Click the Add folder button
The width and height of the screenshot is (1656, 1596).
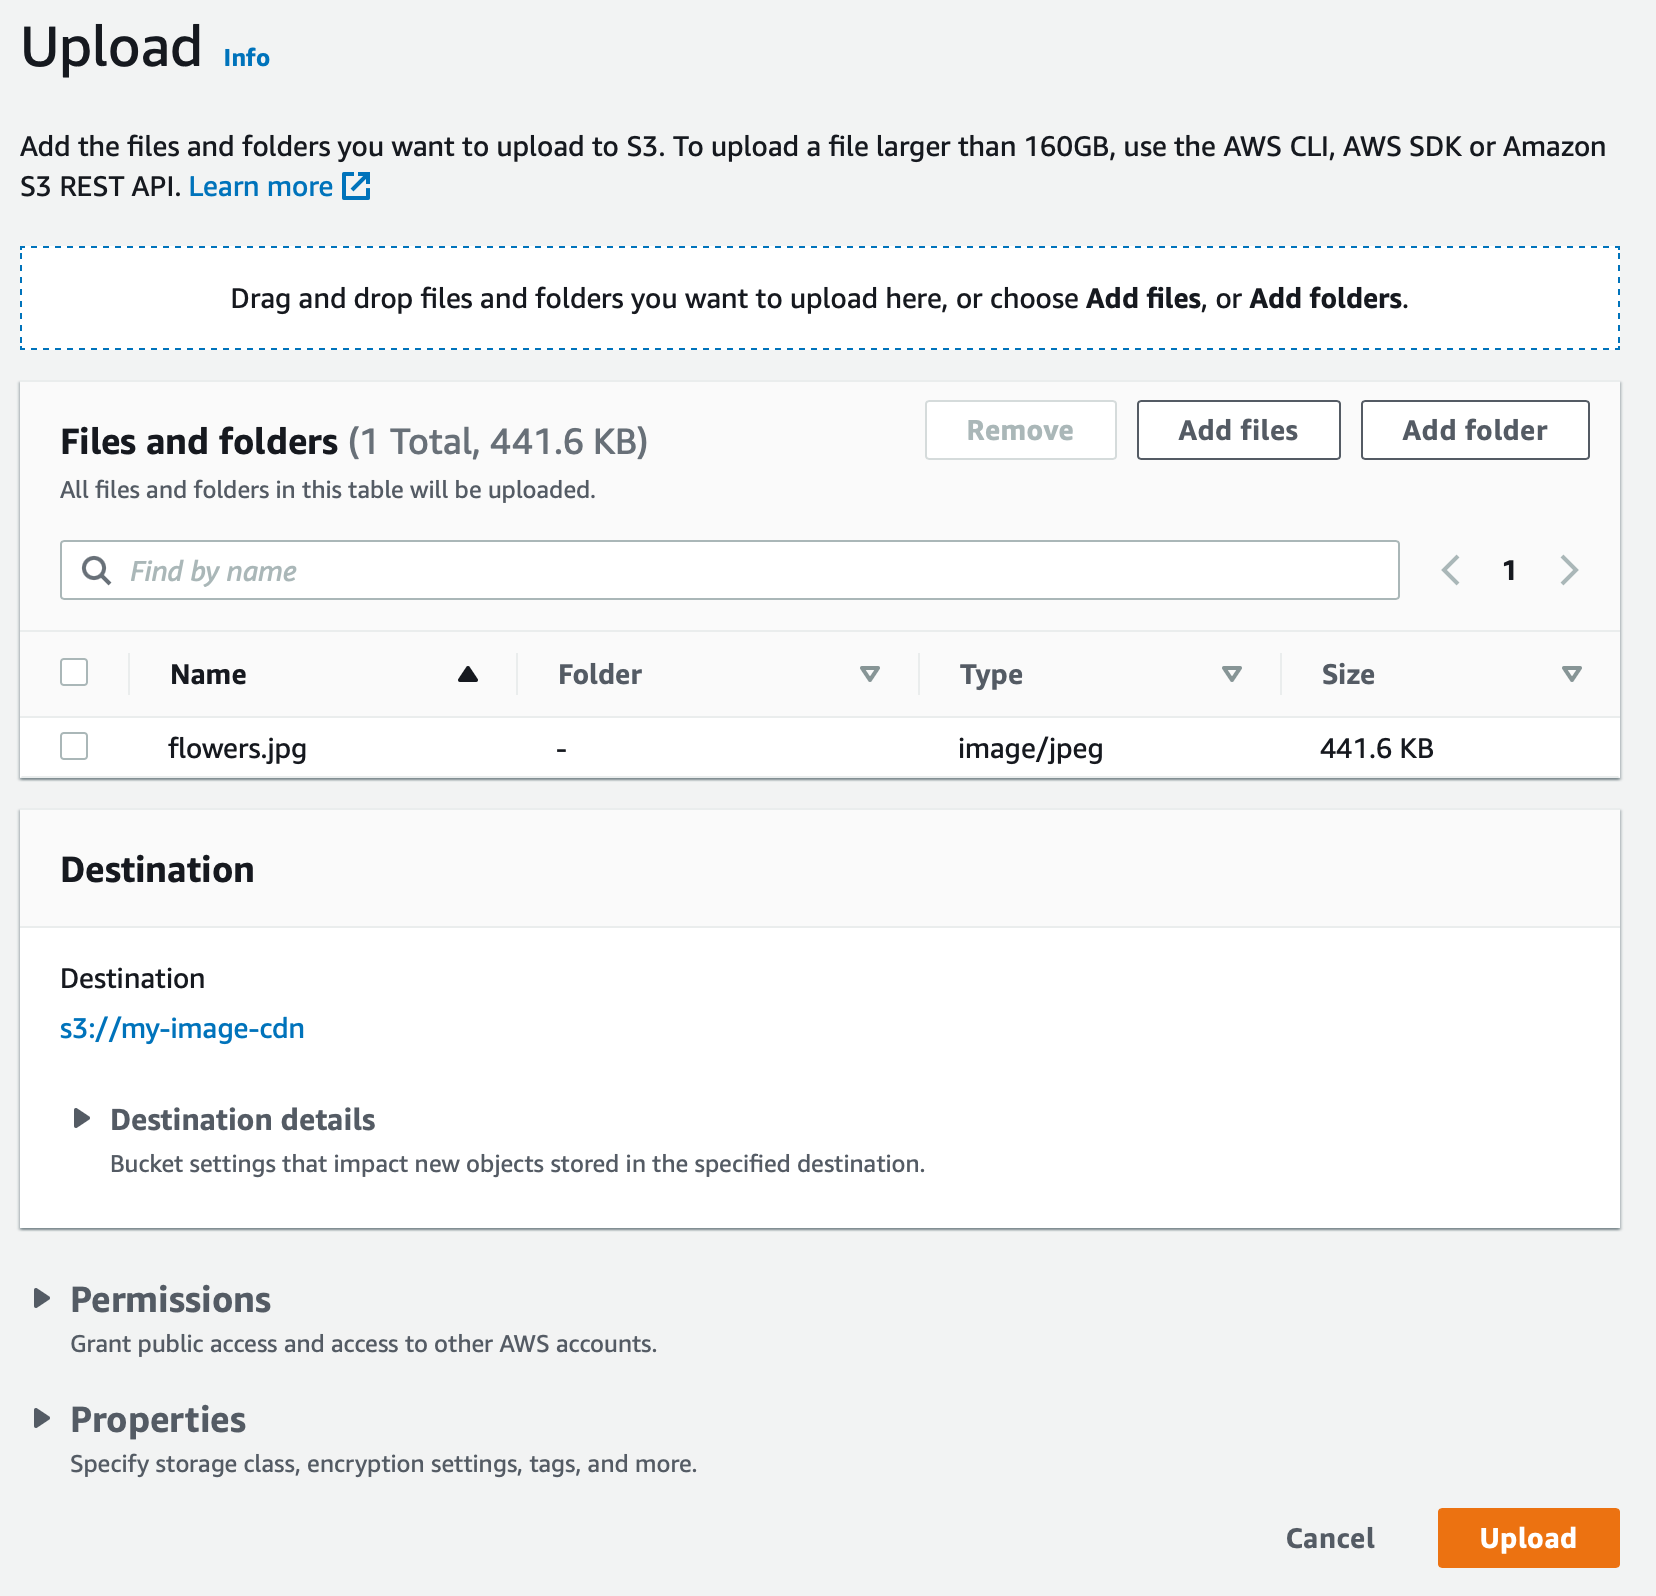1475,430
